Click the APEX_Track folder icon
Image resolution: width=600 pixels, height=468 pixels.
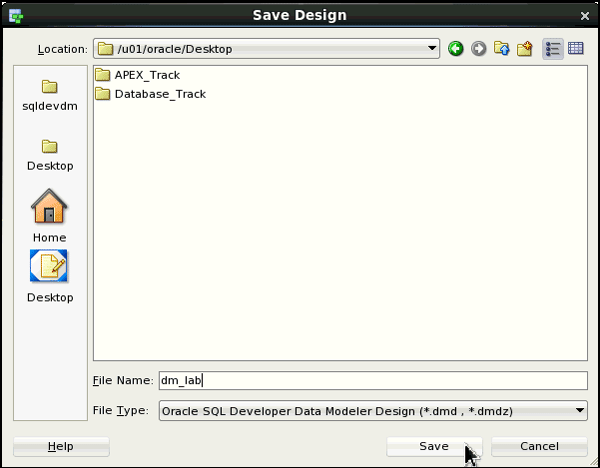103,75
